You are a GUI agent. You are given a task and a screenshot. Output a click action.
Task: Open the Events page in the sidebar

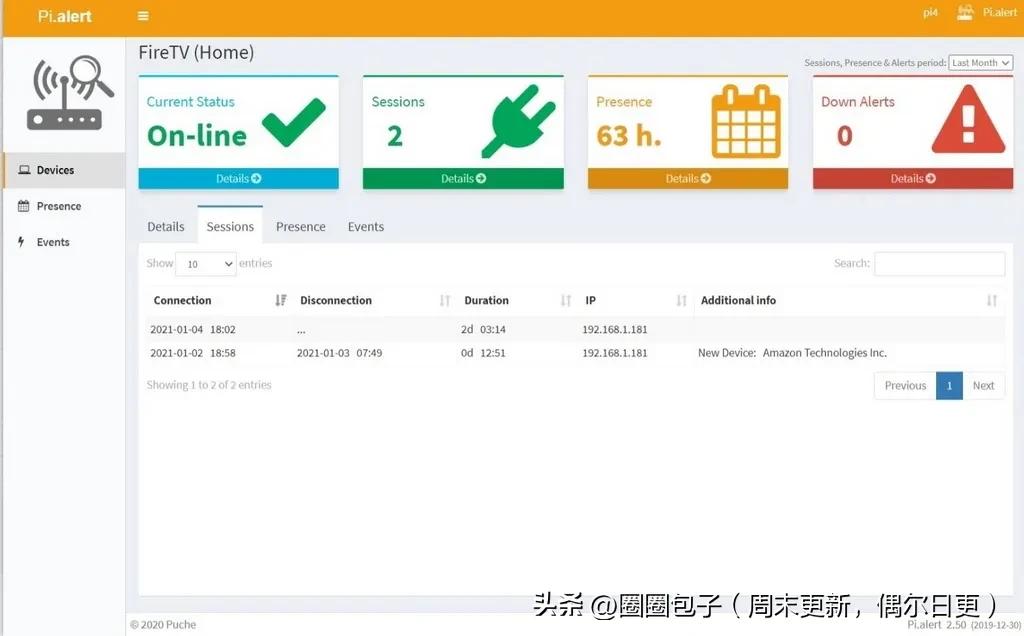pyautogui.click(x=64, y=242)
